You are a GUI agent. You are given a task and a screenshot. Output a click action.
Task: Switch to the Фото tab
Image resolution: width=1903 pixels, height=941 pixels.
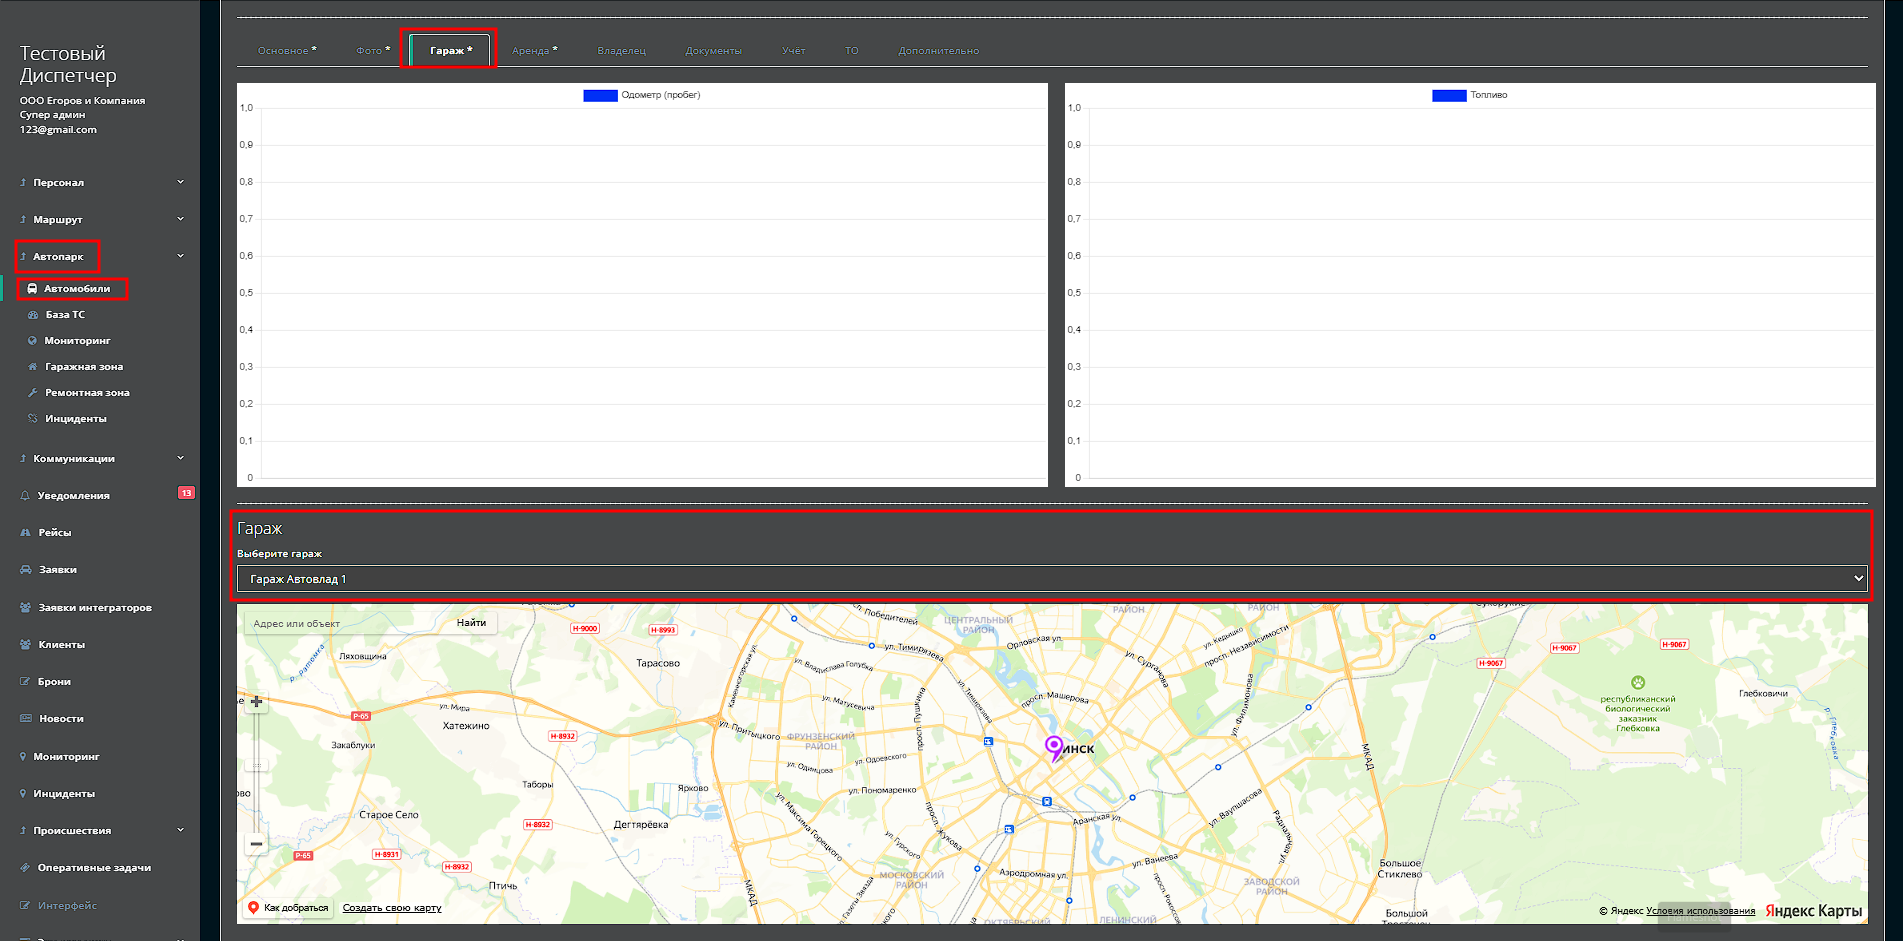[x=373, y=51]
